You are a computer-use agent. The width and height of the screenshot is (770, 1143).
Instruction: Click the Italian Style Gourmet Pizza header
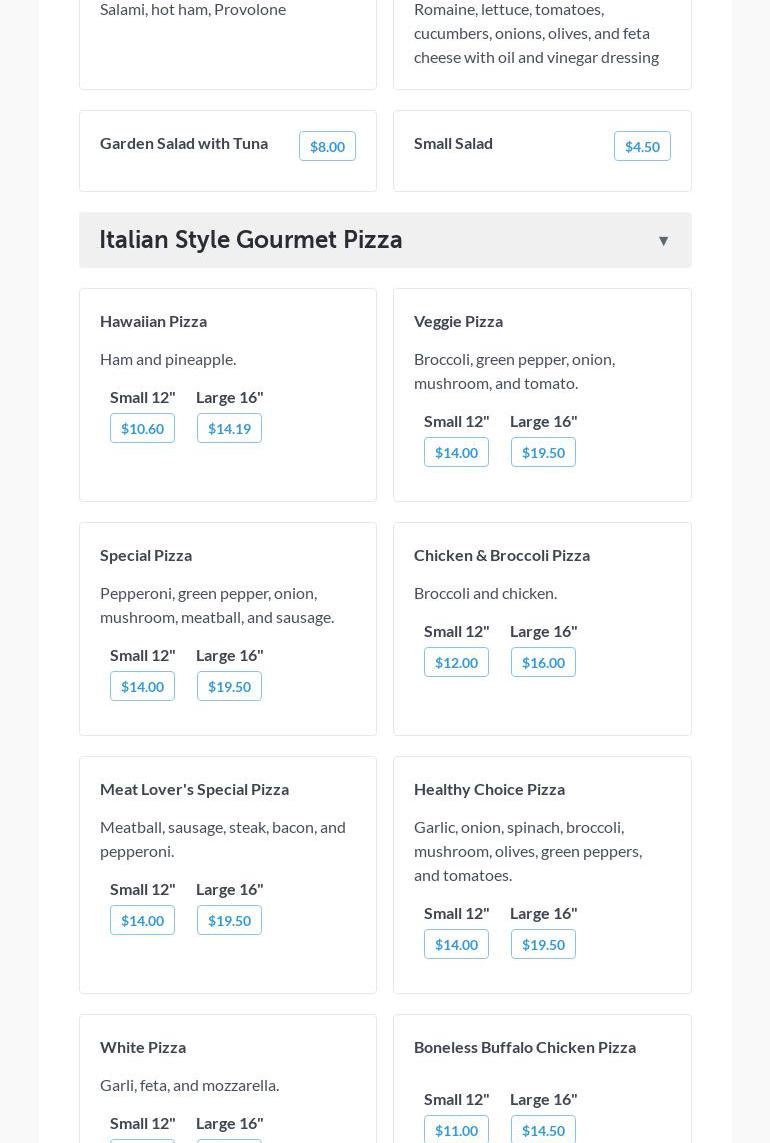251,240
